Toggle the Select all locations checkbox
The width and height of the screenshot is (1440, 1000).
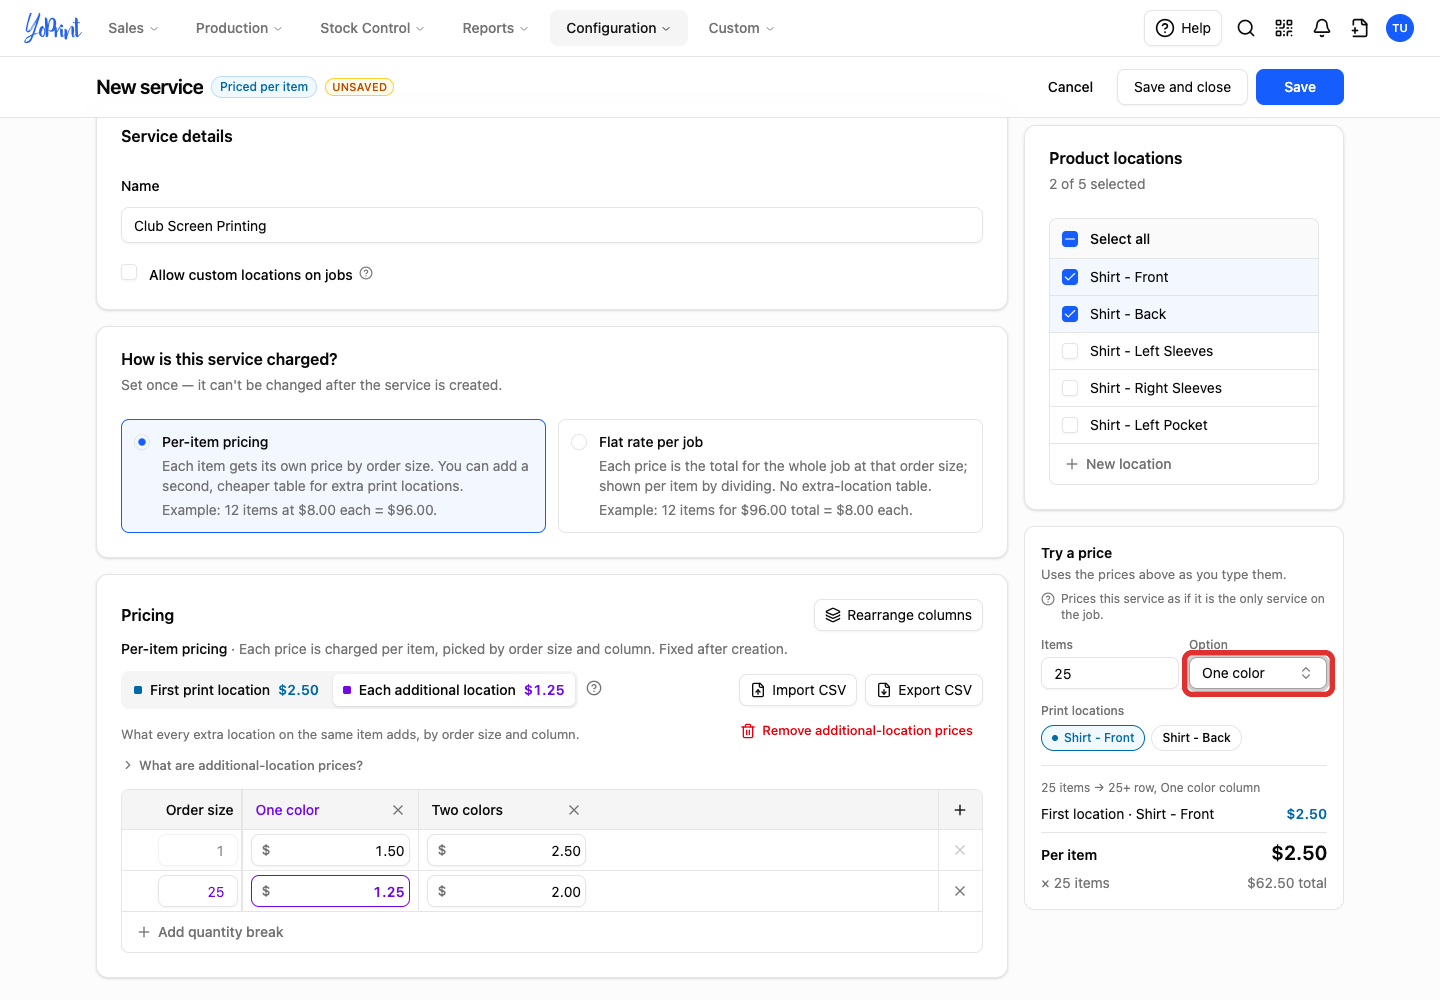pyautogui.click(x=1070, y=239)
